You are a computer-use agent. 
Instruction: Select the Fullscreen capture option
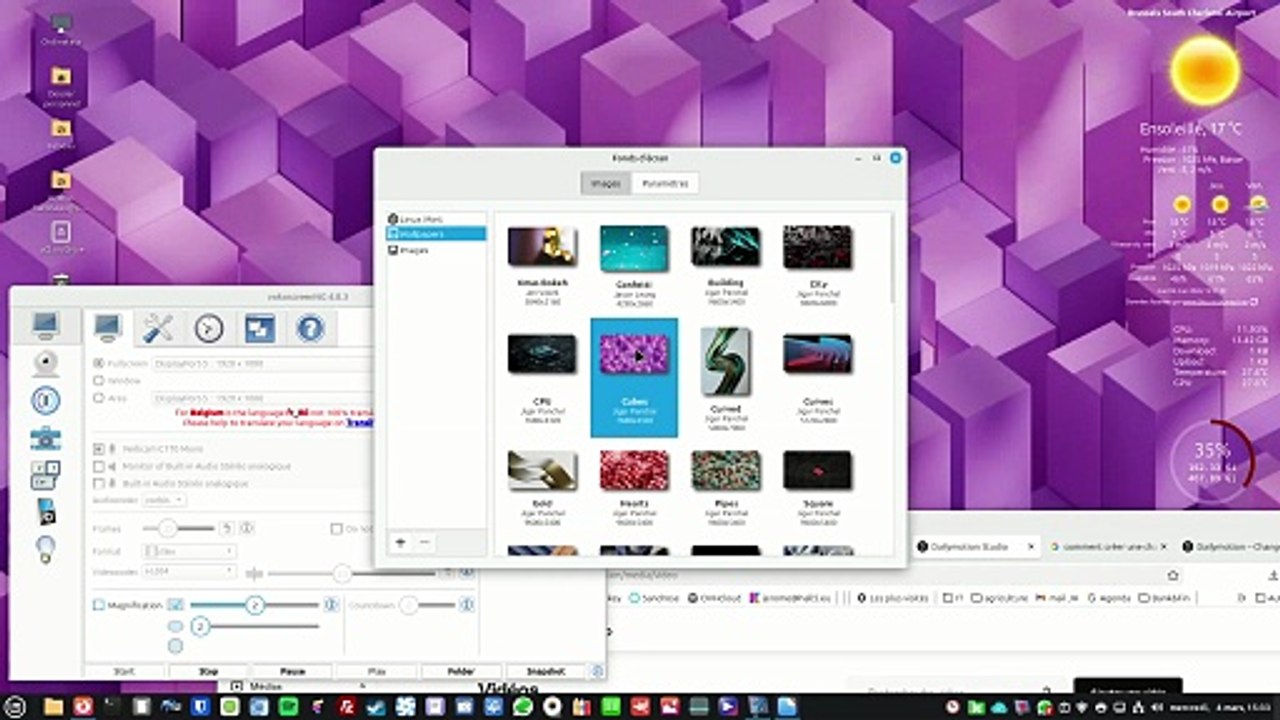(x=98, y=363)
